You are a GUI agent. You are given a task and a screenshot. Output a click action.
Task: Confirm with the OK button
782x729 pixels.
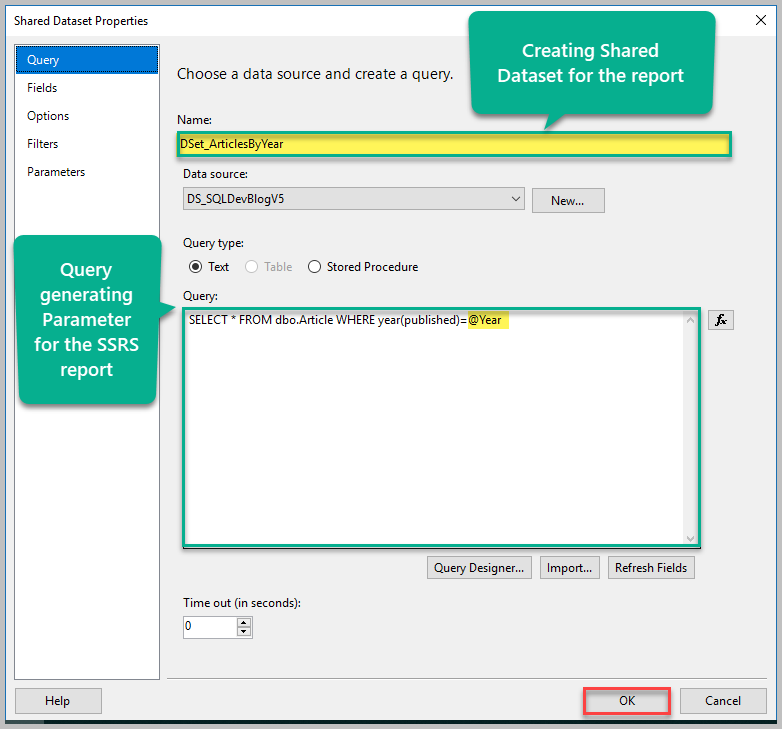coord(627,701)
